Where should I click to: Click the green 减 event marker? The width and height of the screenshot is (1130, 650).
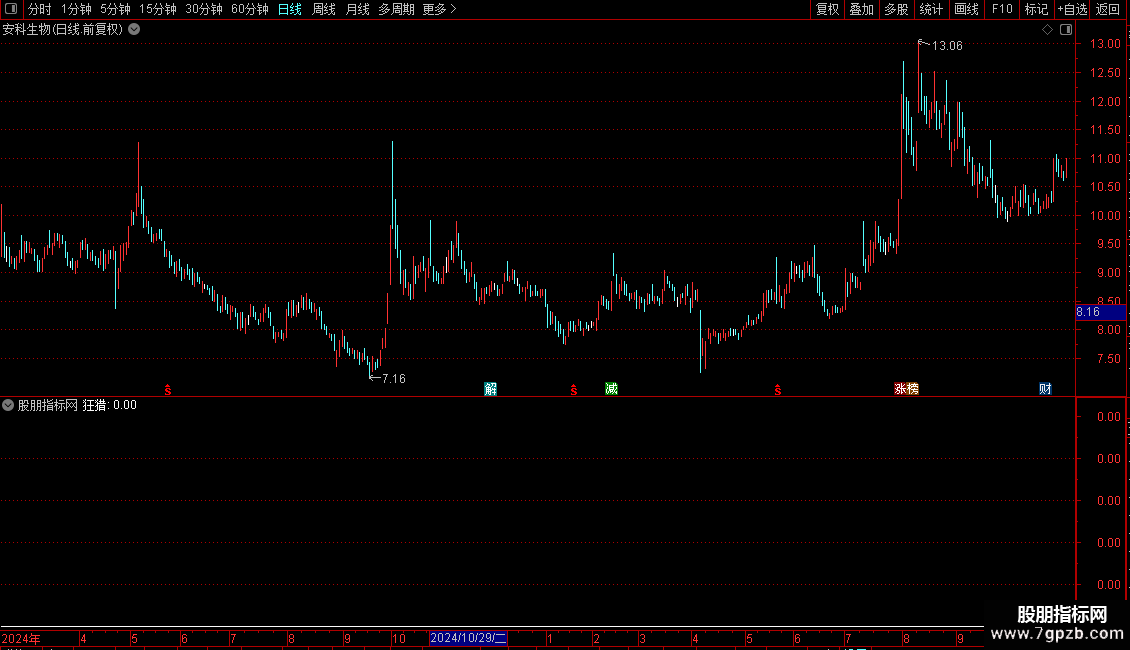pos(611,389)
